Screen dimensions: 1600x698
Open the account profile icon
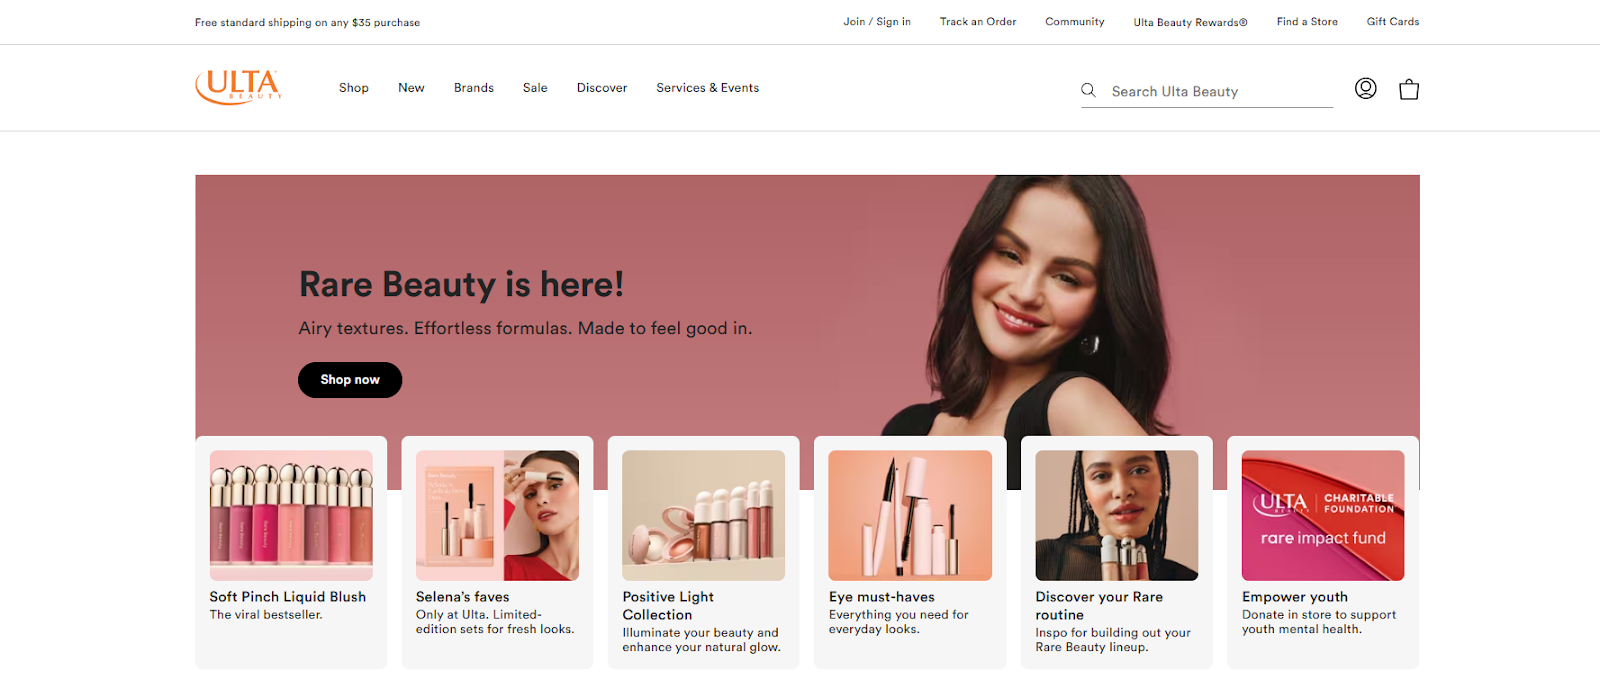coord(1365,88)
